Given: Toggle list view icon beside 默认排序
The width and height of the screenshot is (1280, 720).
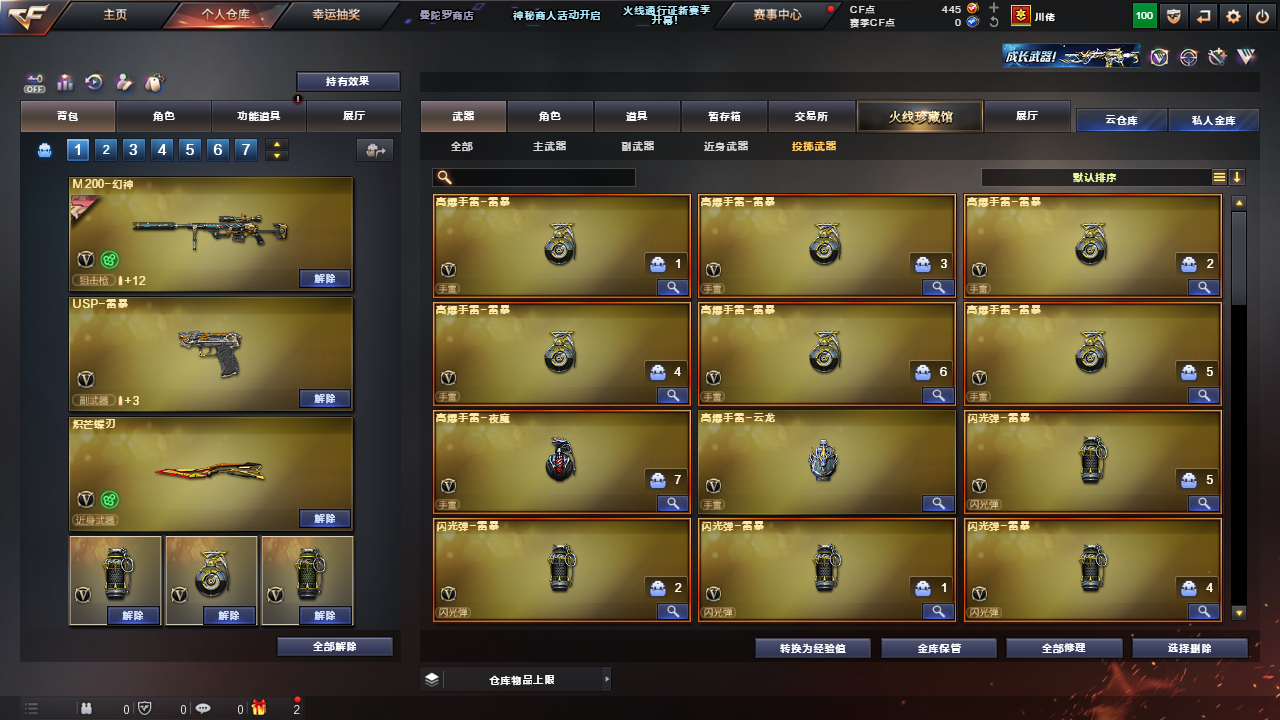Looking at the screenshot, I should 1219,177.
